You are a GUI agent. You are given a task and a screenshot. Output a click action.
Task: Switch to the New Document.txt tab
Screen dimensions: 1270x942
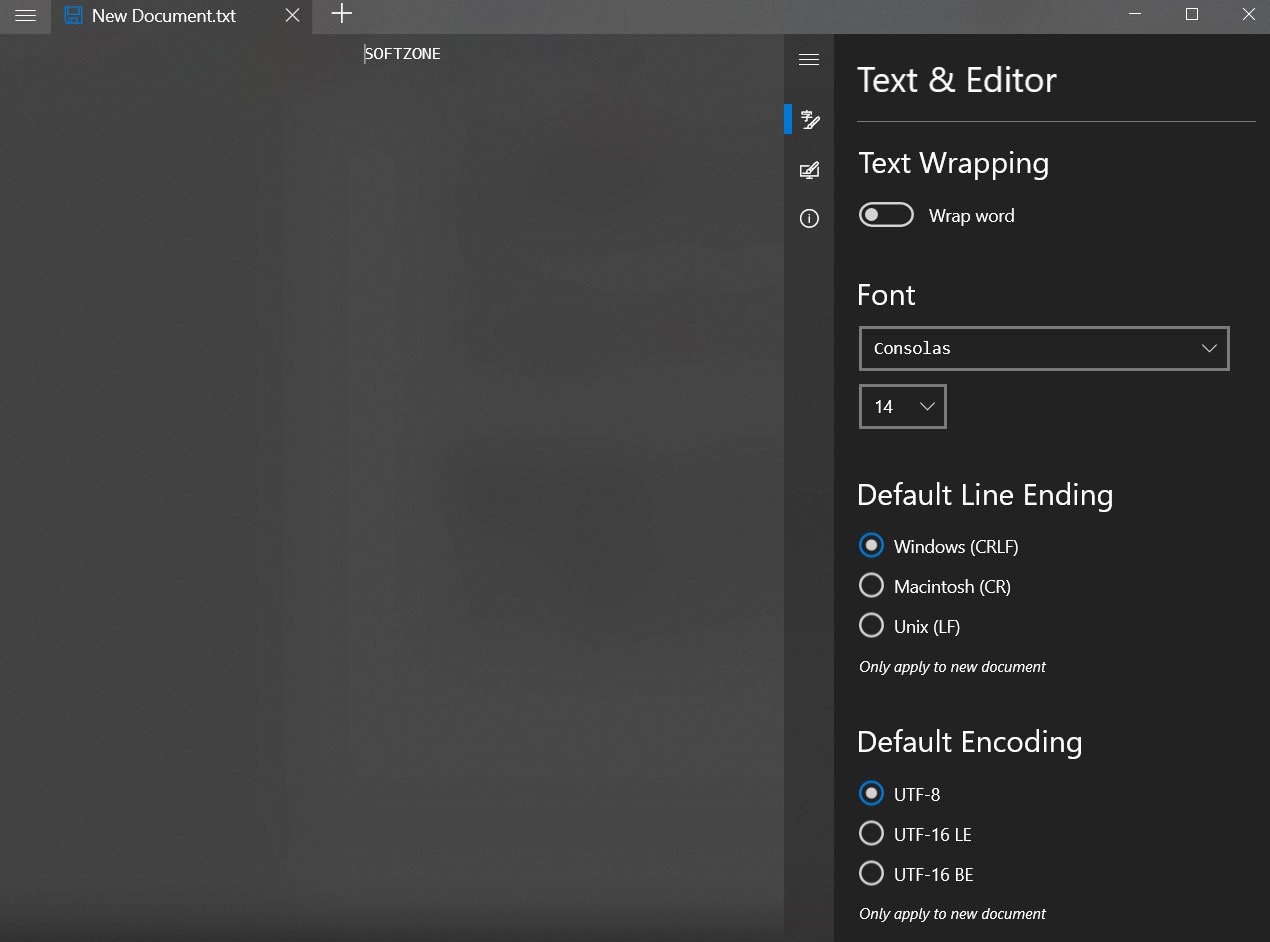[164, 16]
